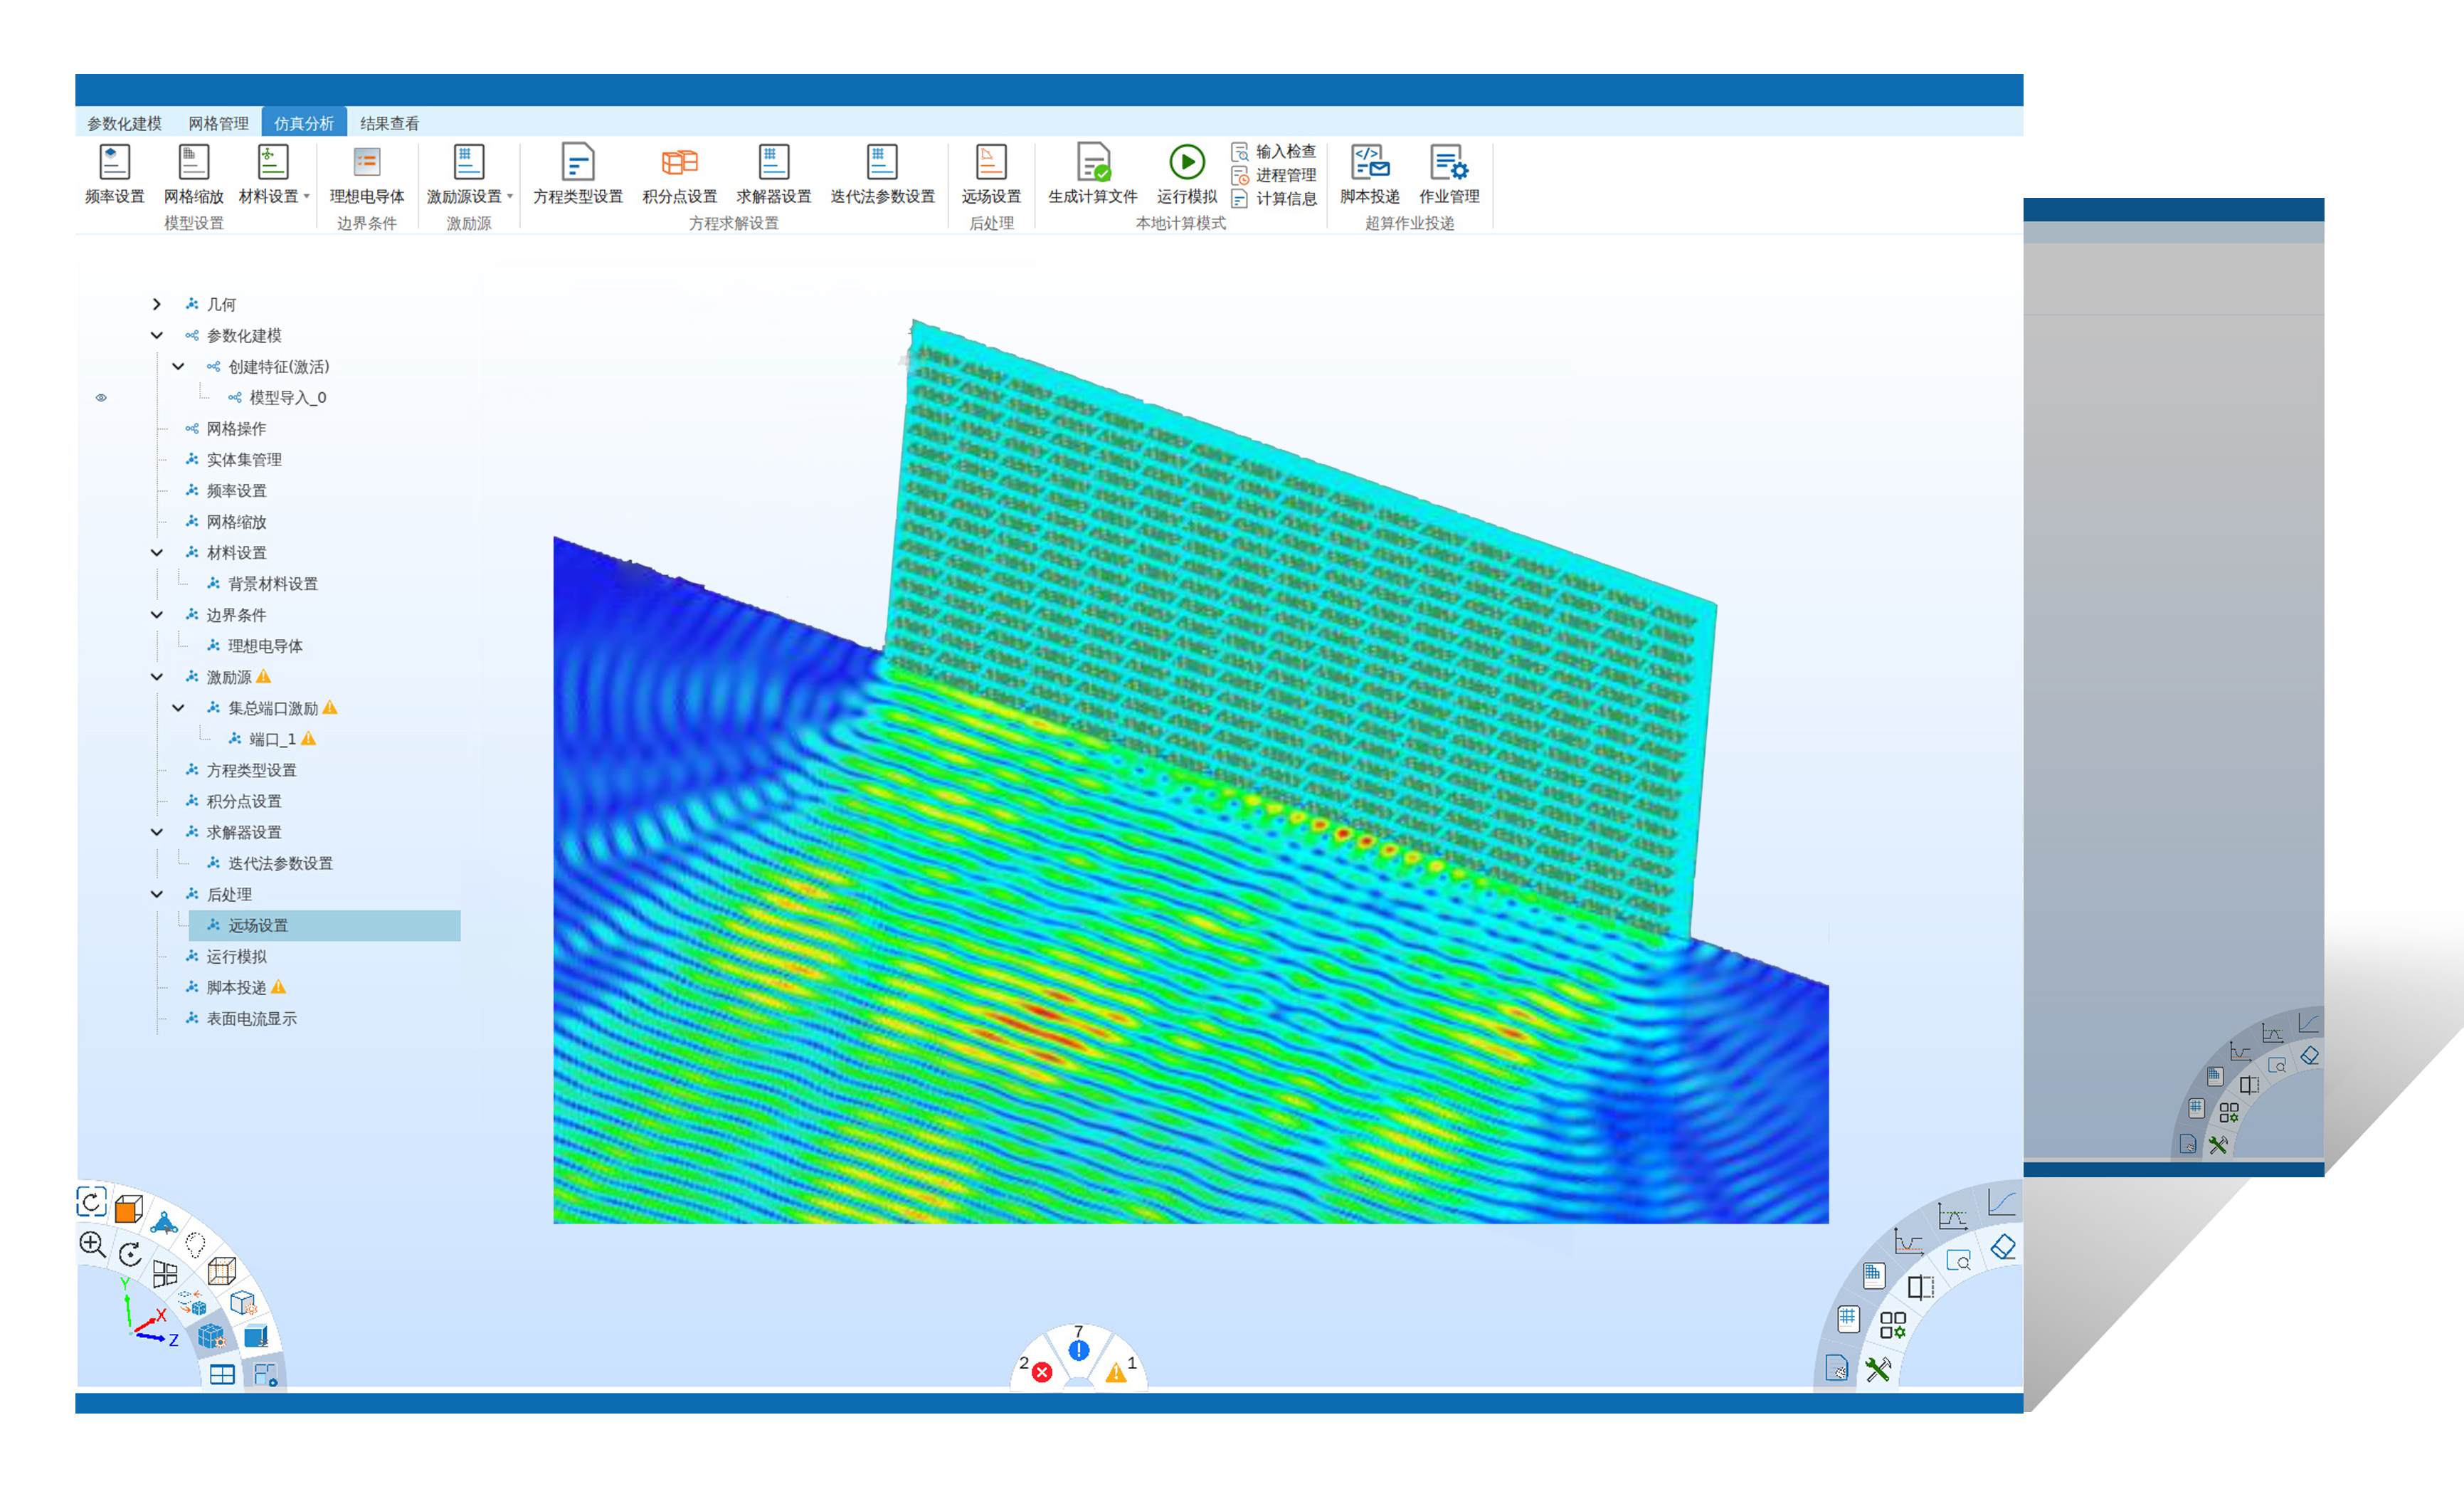
Task: Expand the 几何 tree node
Action: click(x=157, y=304)
